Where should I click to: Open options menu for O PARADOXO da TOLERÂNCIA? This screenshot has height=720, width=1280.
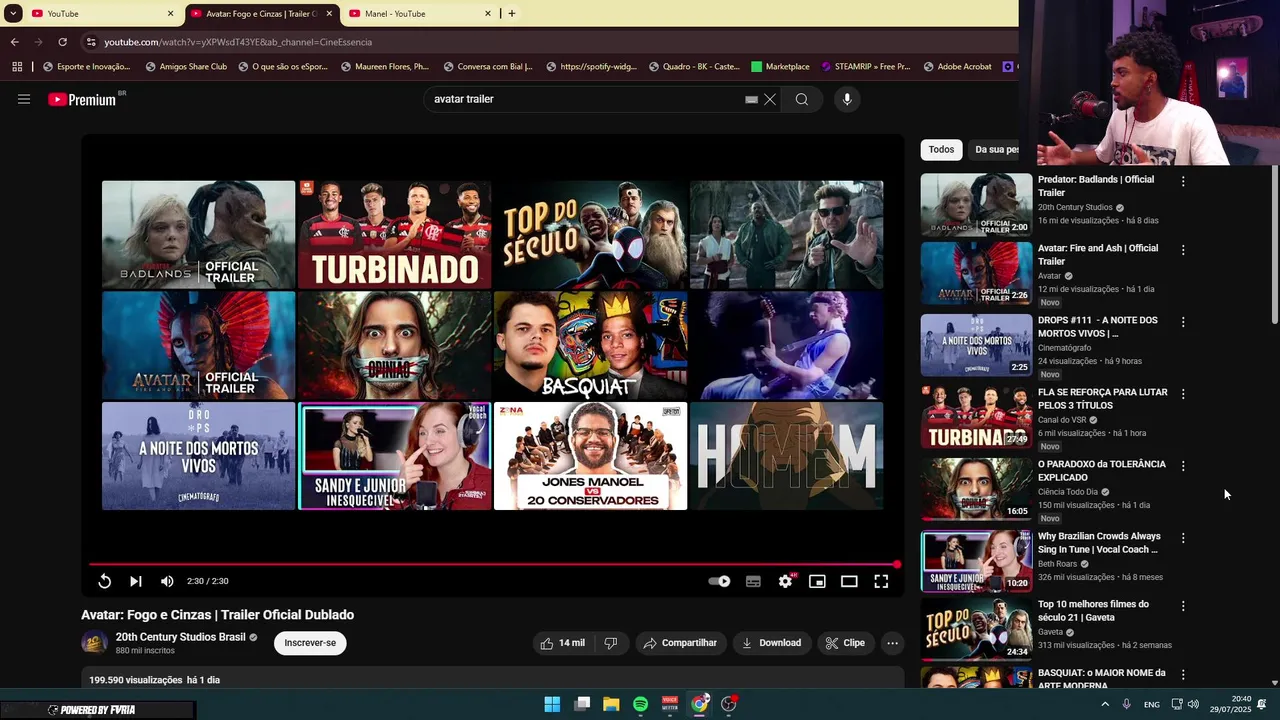(x=1183, y=466)
